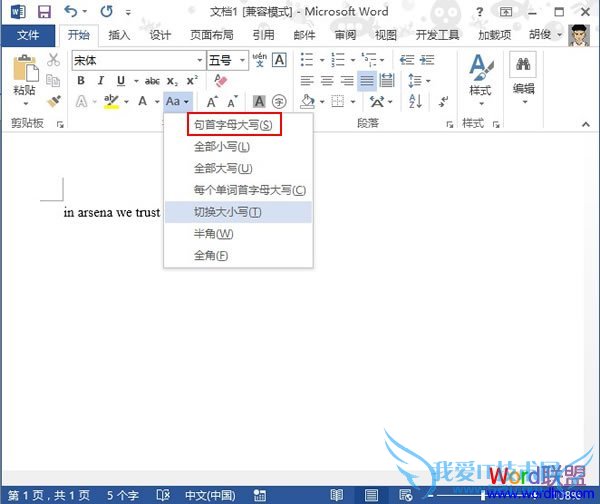Viewport: 600px width, 504px height.
Task: Toggle Superscript formatting
Action: (192, 80)
